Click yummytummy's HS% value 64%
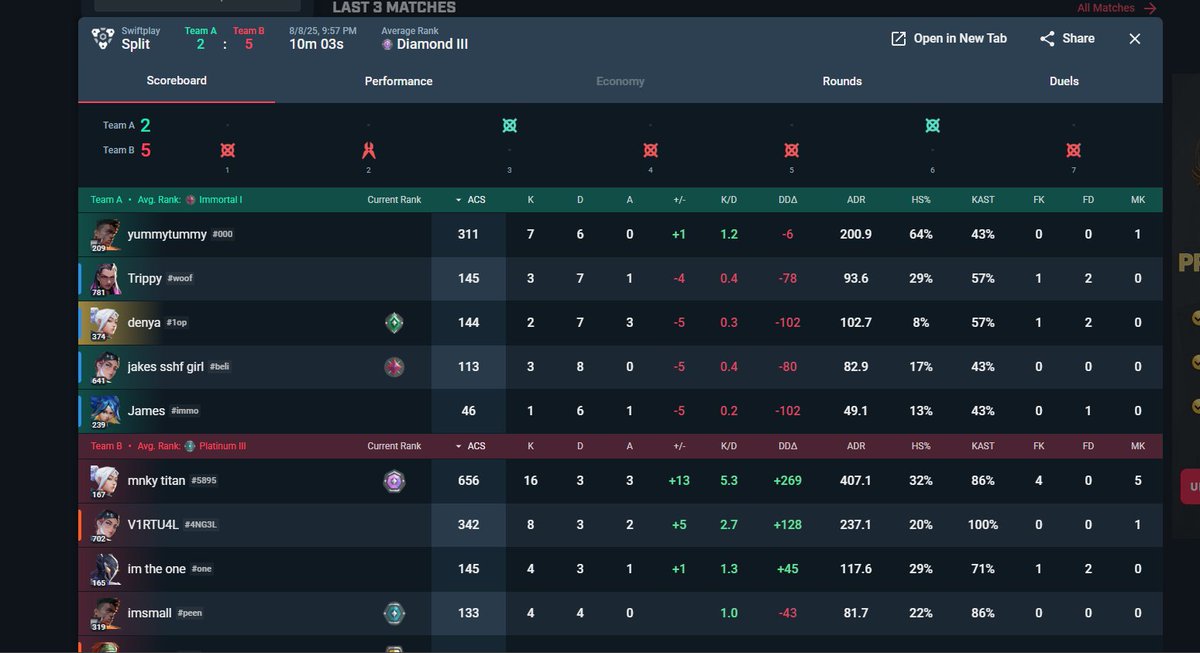This screenshot has height=653, width=1200. 921,234
